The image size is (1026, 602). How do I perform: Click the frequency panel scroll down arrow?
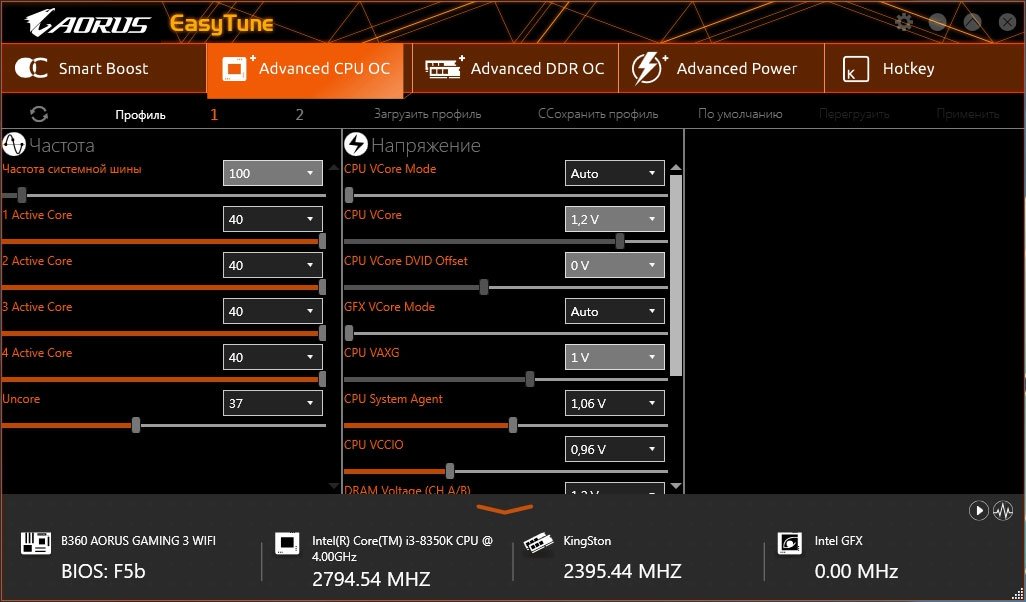click(334, 486)
